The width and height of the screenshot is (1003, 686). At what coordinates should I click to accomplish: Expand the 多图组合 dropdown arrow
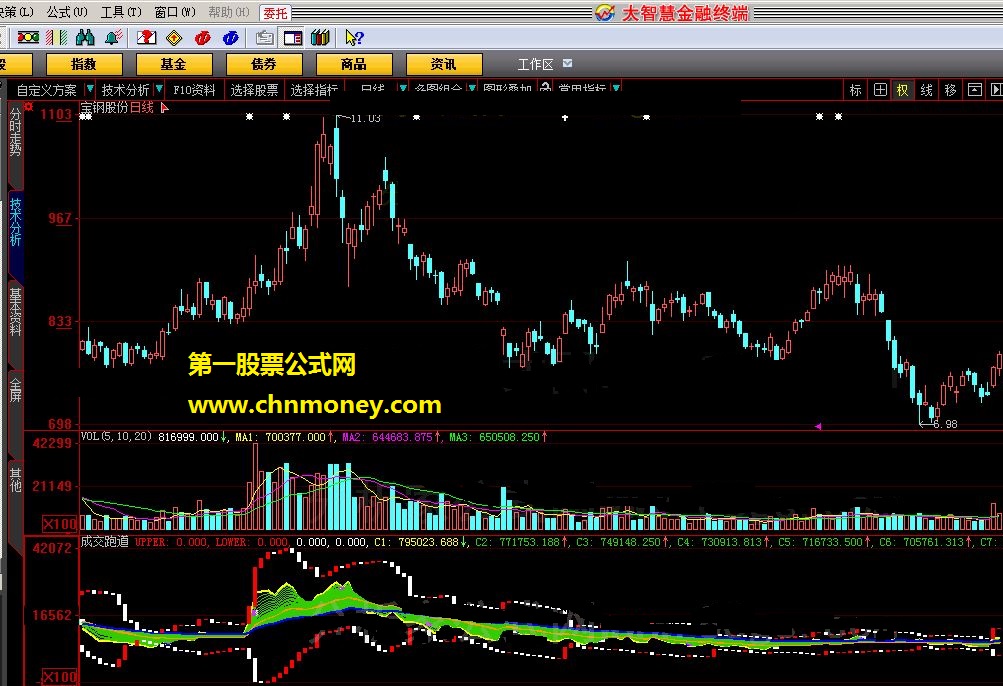pyautogui.click(x=471, y=88)
